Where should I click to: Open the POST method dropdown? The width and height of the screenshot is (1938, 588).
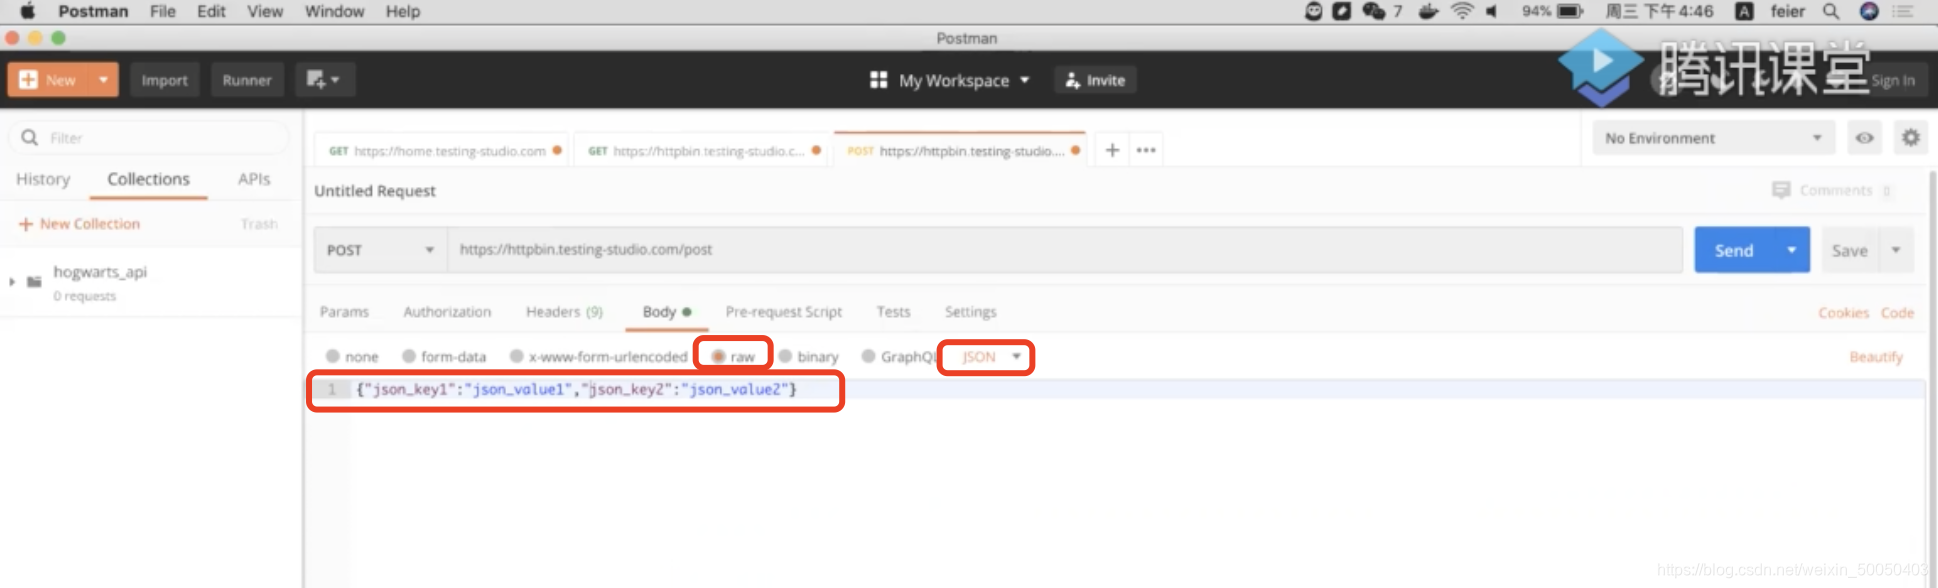[x=380, y=250]
